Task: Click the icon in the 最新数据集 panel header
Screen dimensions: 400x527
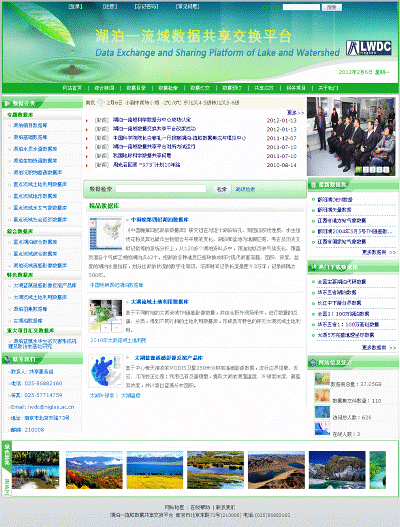Action: coord(313,185)
